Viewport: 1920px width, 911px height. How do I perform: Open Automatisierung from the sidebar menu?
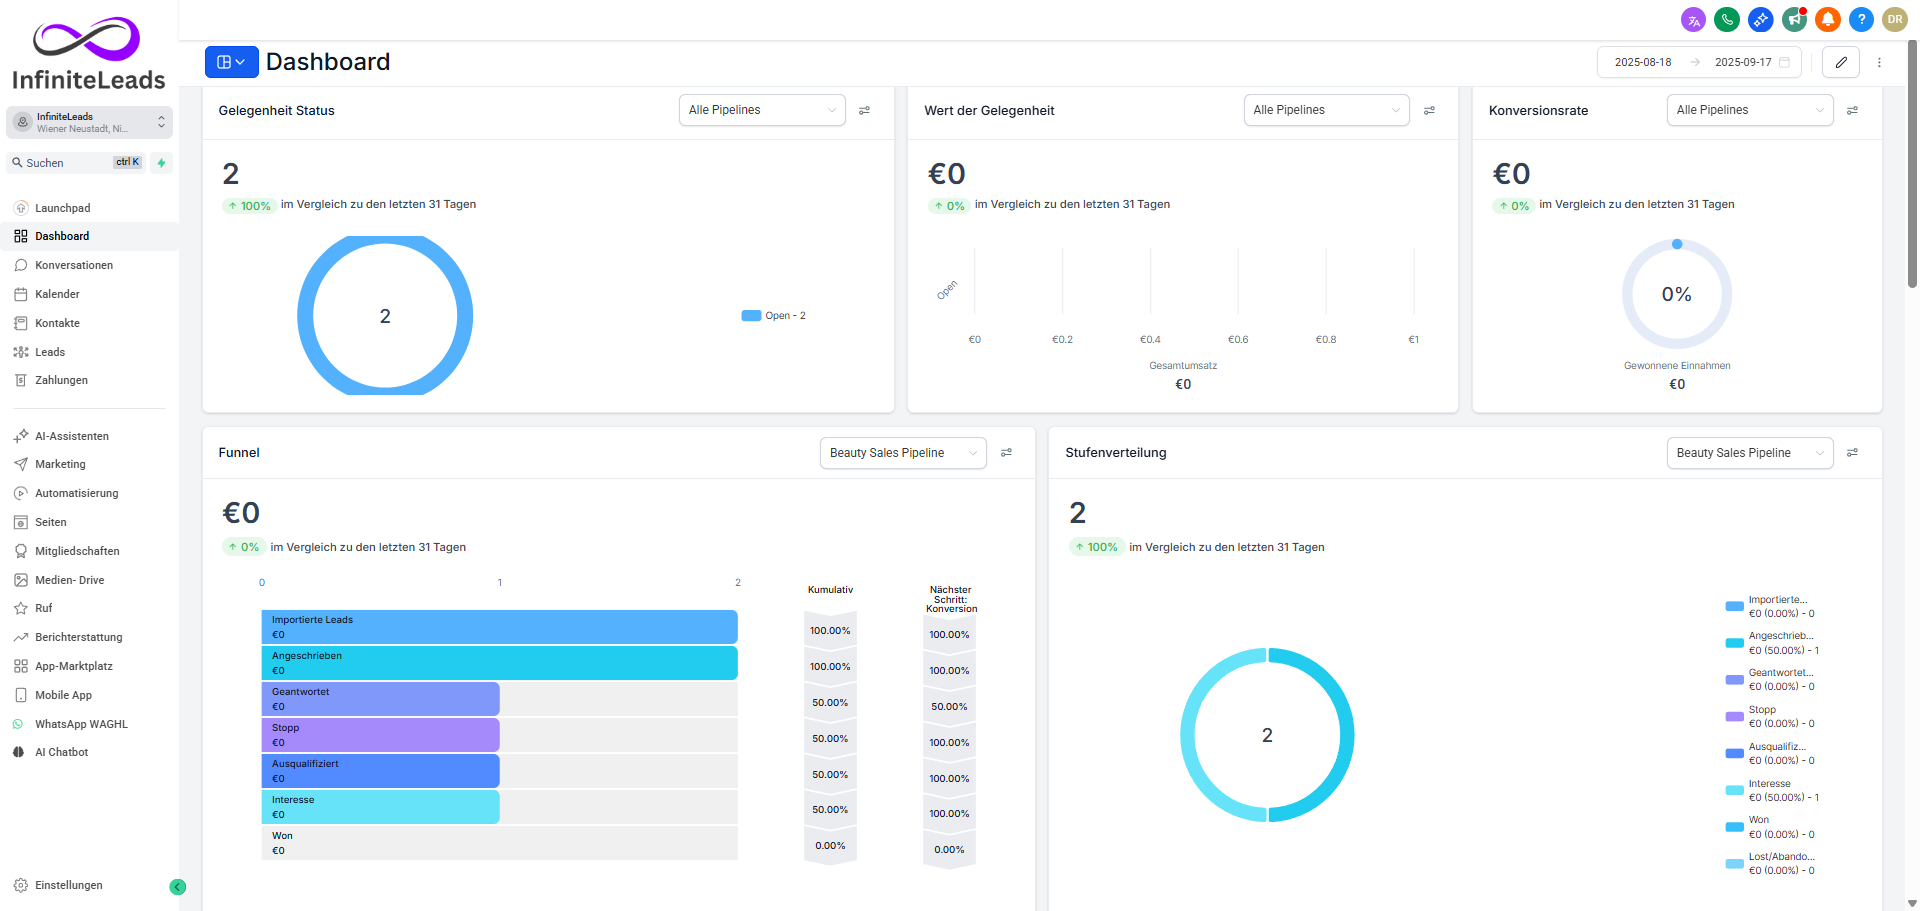tap(76, 494)
